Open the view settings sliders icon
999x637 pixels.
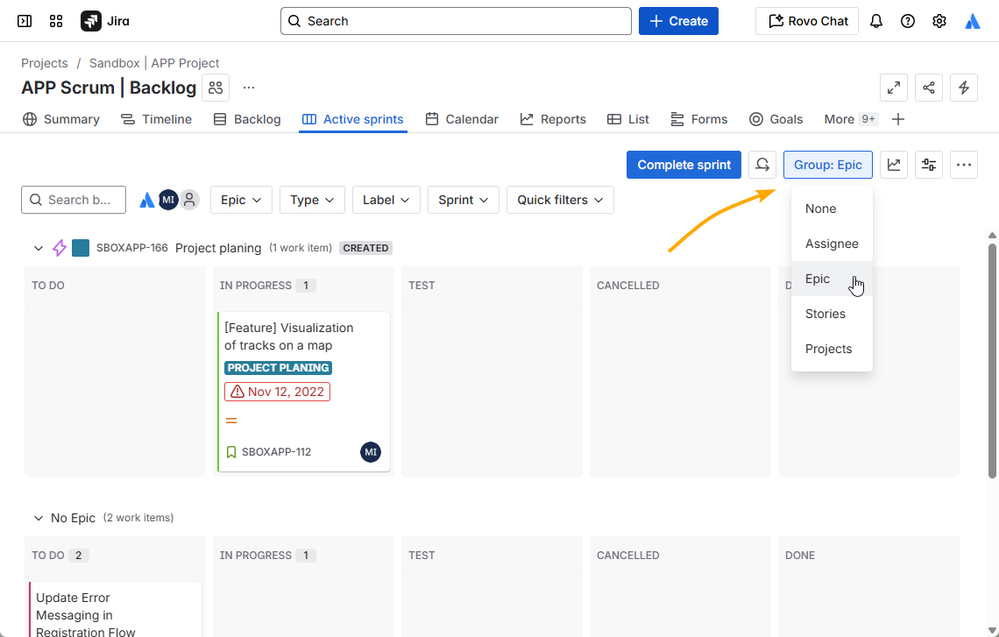(929, 165)
